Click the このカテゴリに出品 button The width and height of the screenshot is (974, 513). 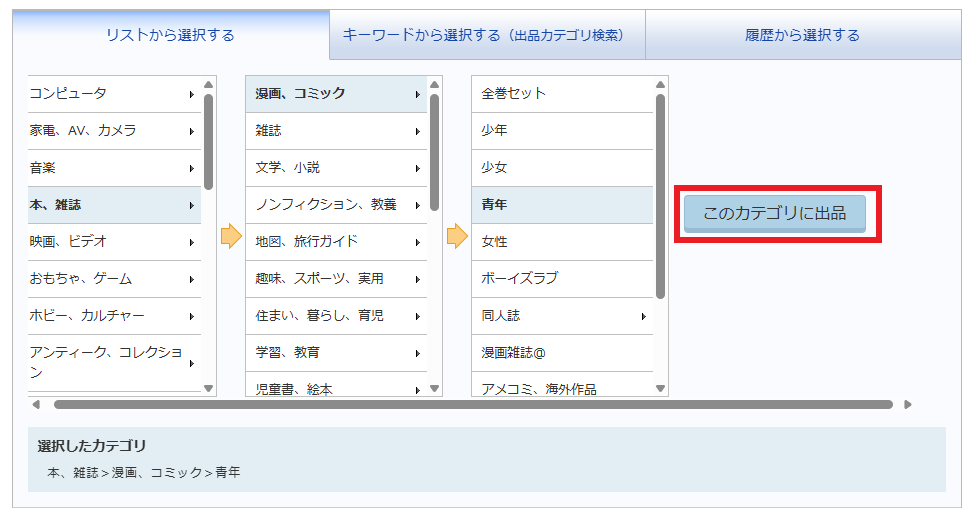pyautogui.click(x=774, y=213)
